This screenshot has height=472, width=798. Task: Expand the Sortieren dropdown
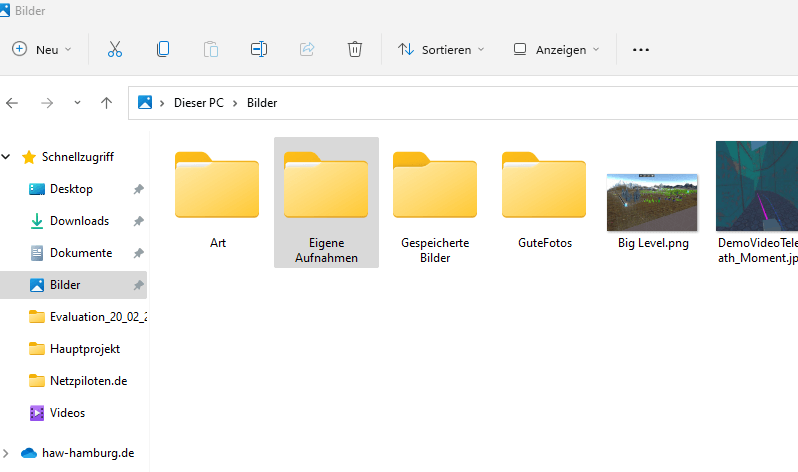tap(441, 49)
